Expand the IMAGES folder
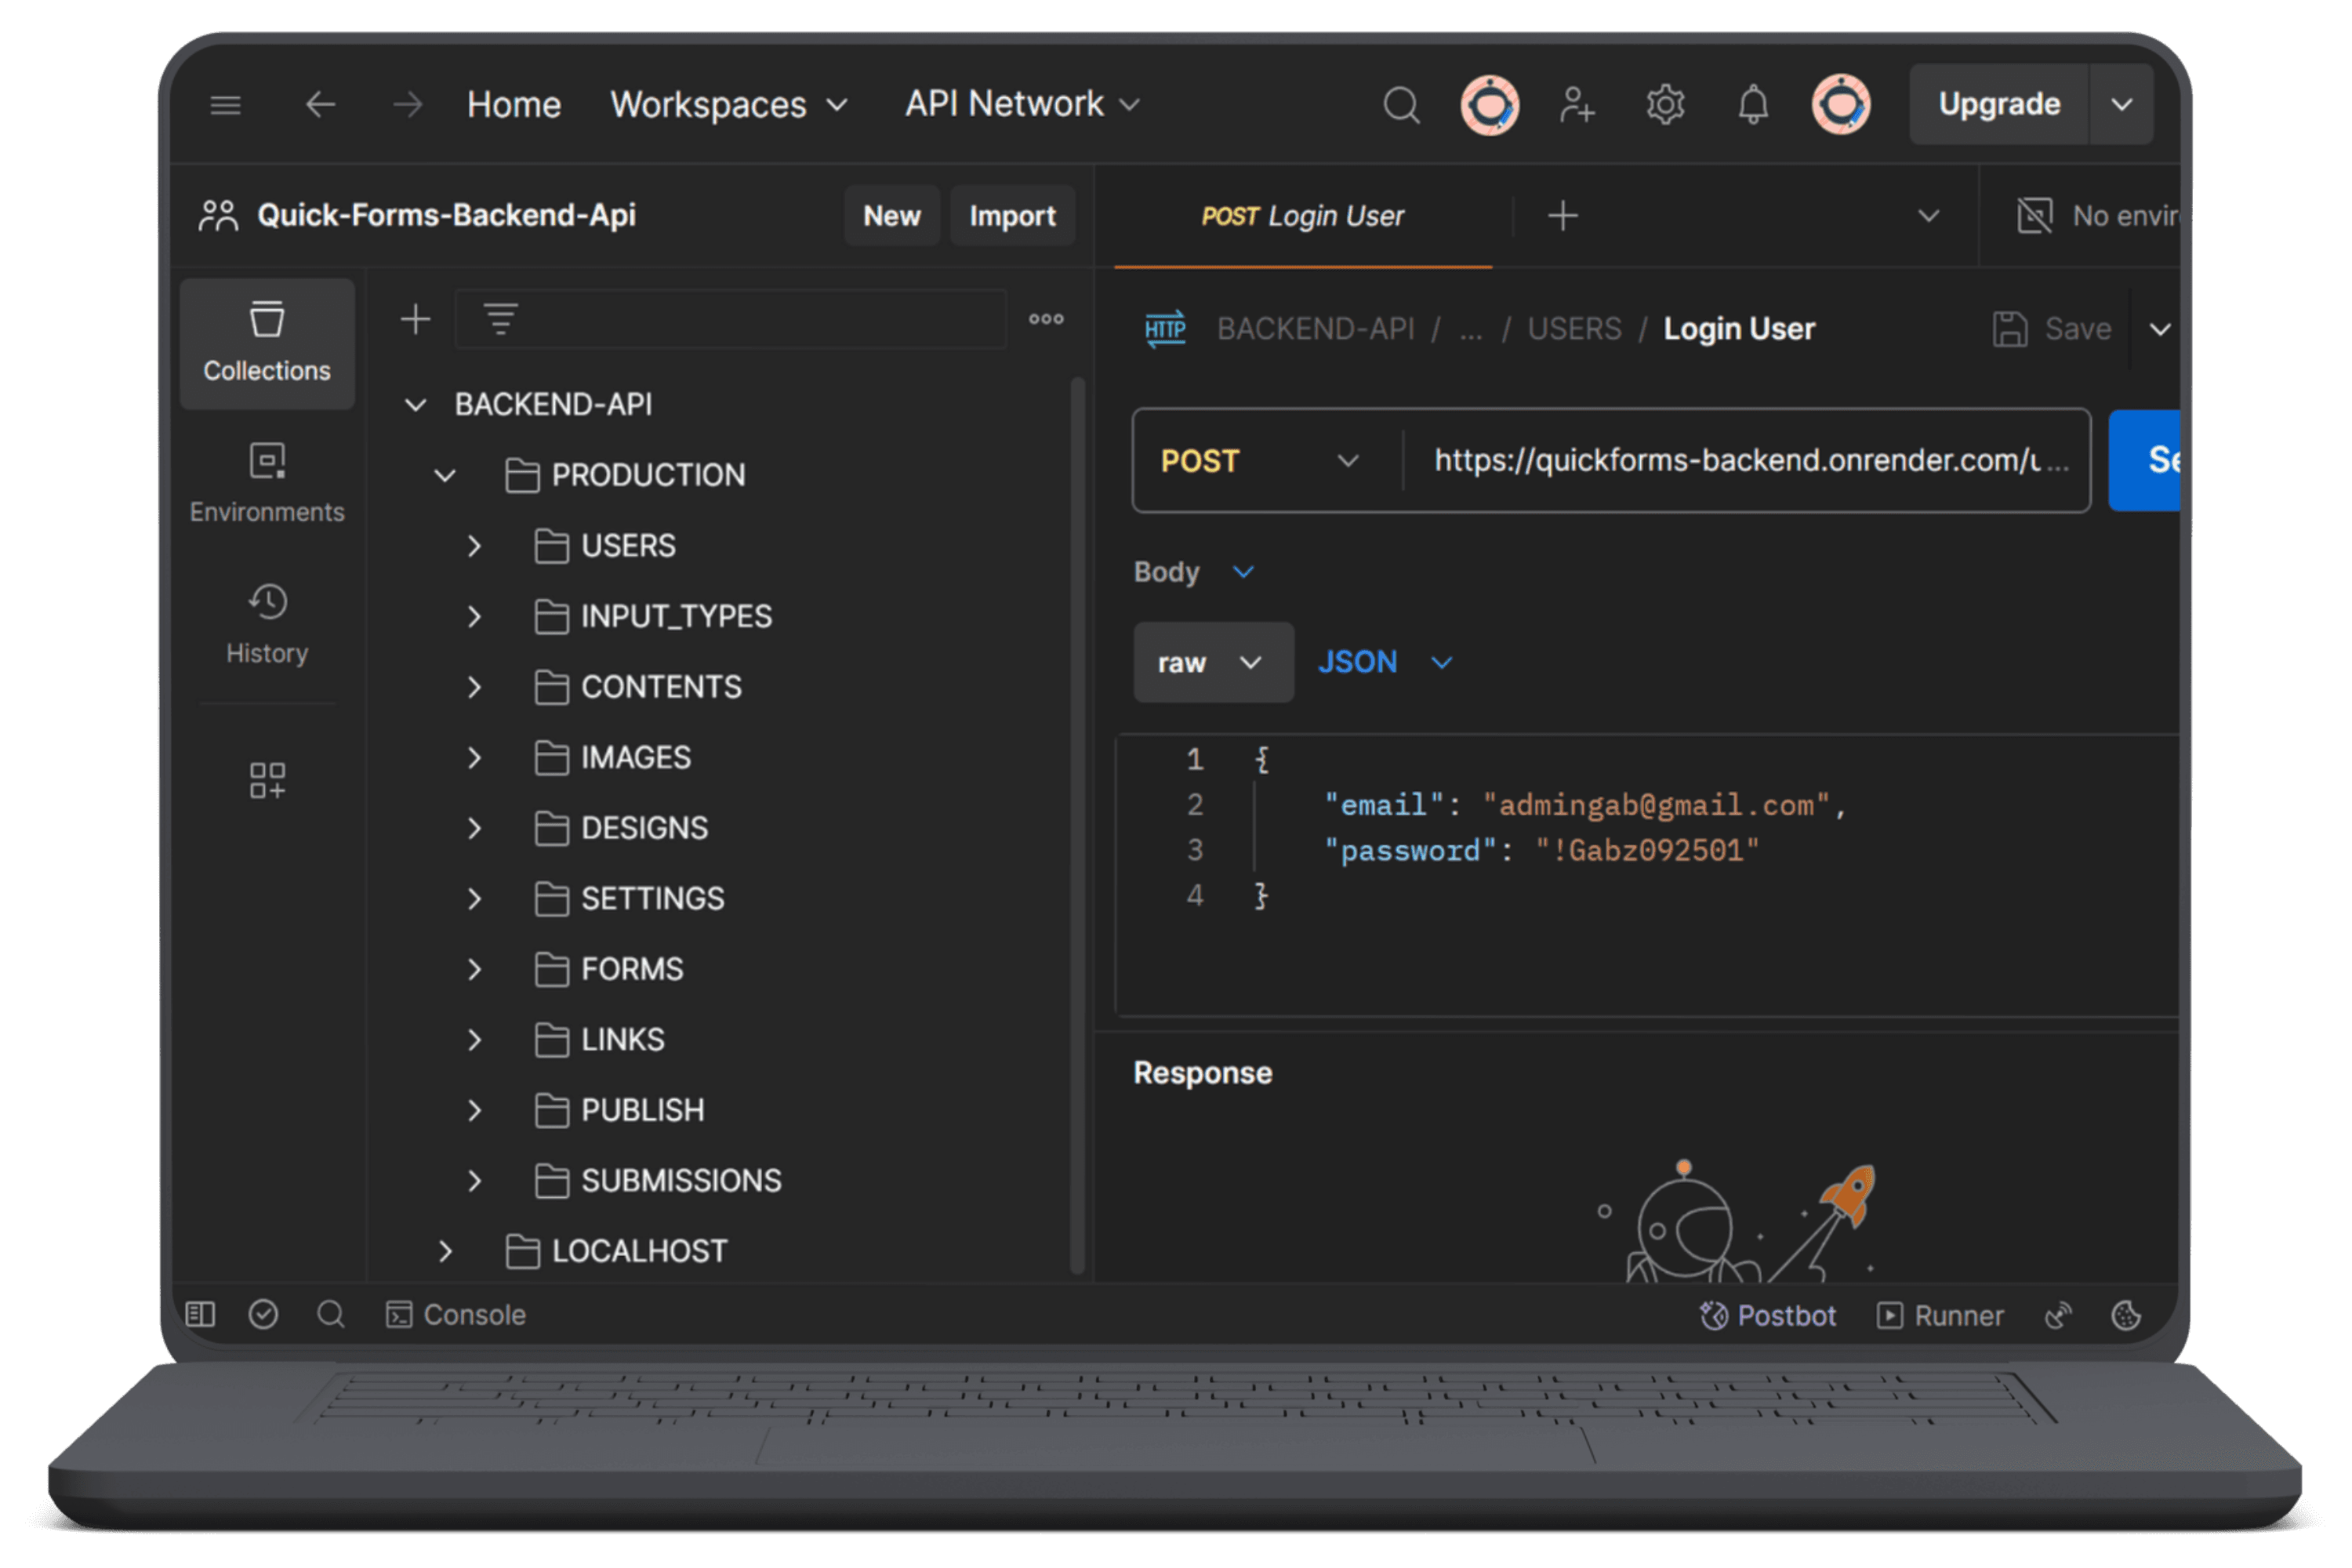The image size is (2352, 1568). (x=474, y=758)
